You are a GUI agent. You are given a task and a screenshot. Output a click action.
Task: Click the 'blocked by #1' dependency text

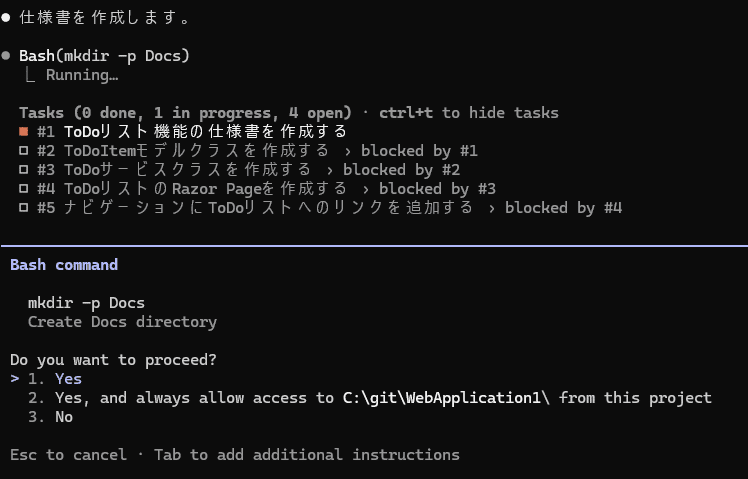[419, 151]
